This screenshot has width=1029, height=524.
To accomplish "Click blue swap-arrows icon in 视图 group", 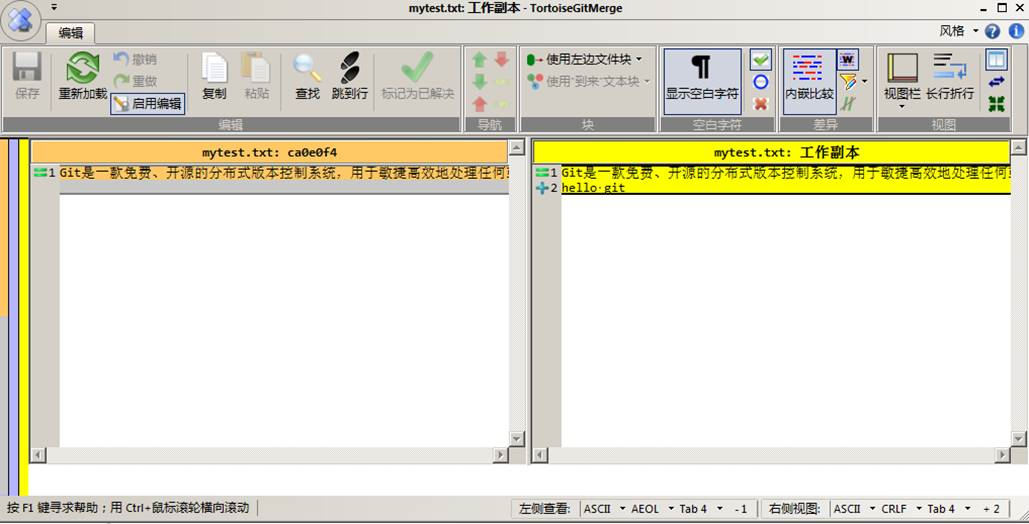I will pos(996,81).
